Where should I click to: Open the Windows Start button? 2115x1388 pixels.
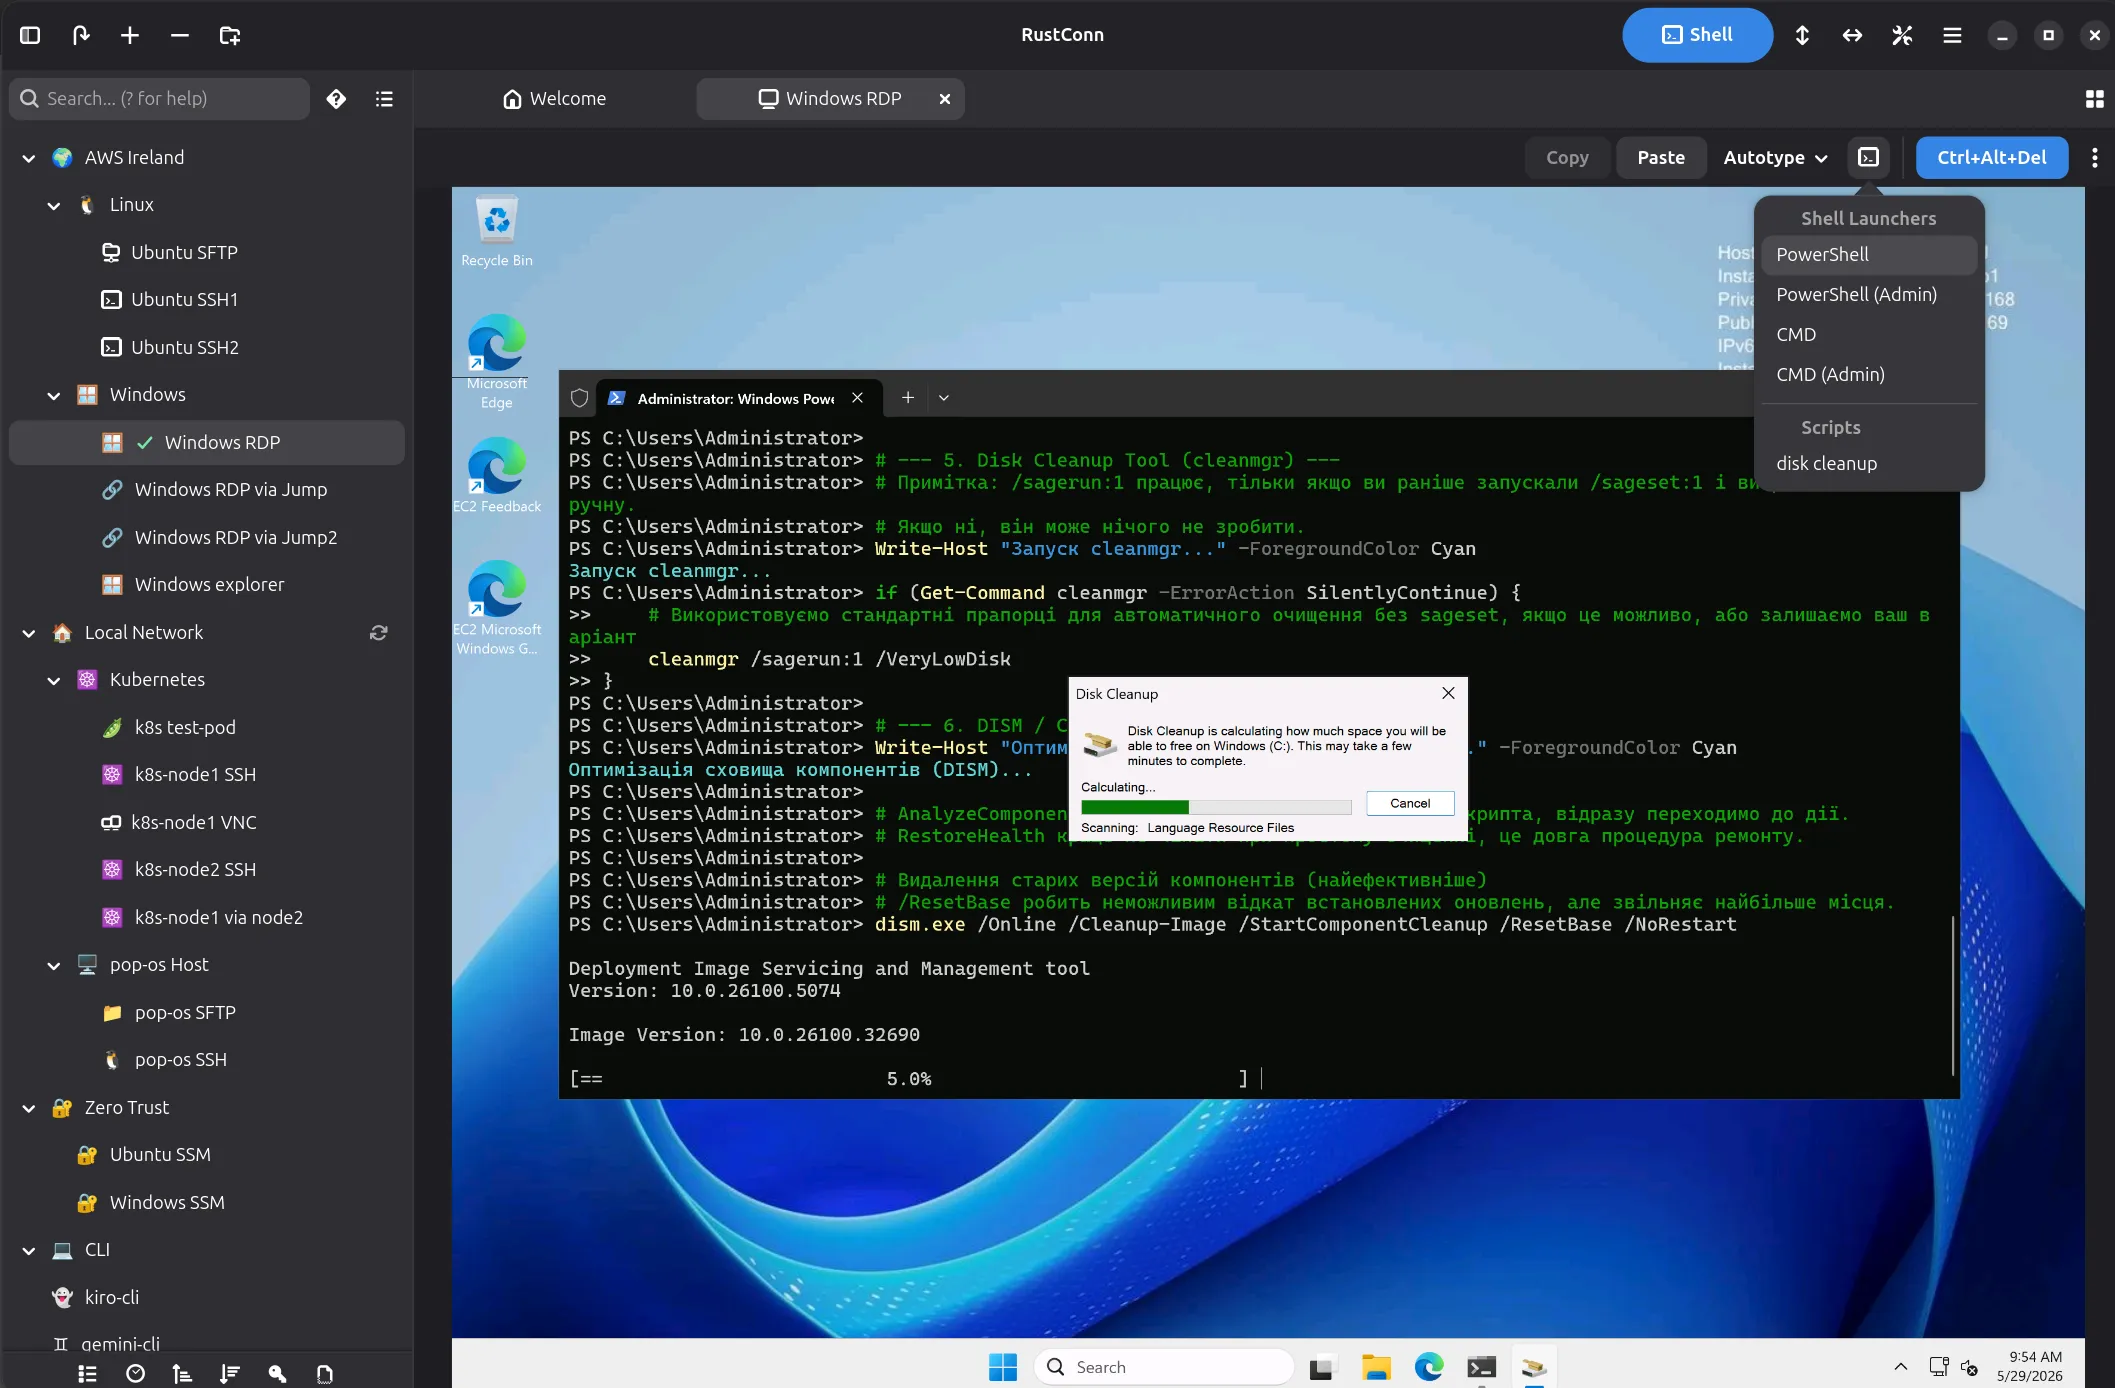click(1002, 1367)
